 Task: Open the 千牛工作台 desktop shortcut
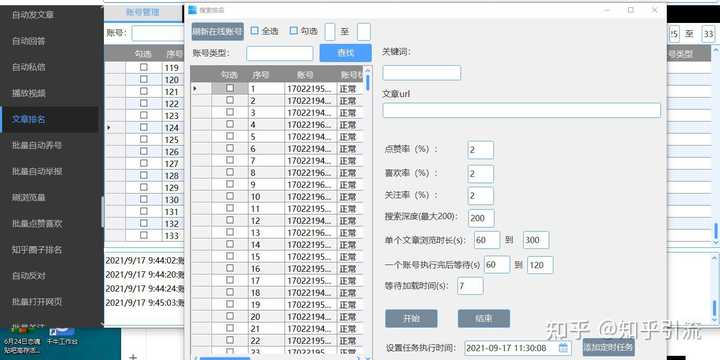pyautogui.click(x=62, y=337)
